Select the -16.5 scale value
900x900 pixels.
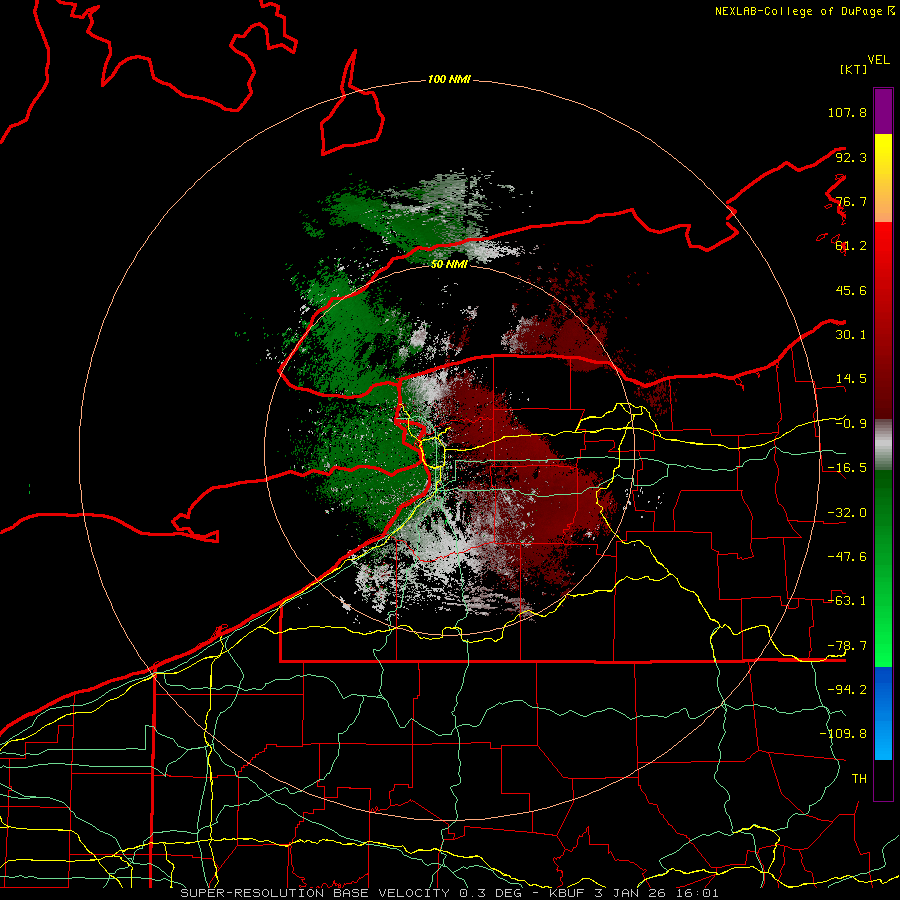tap(847, 468)
